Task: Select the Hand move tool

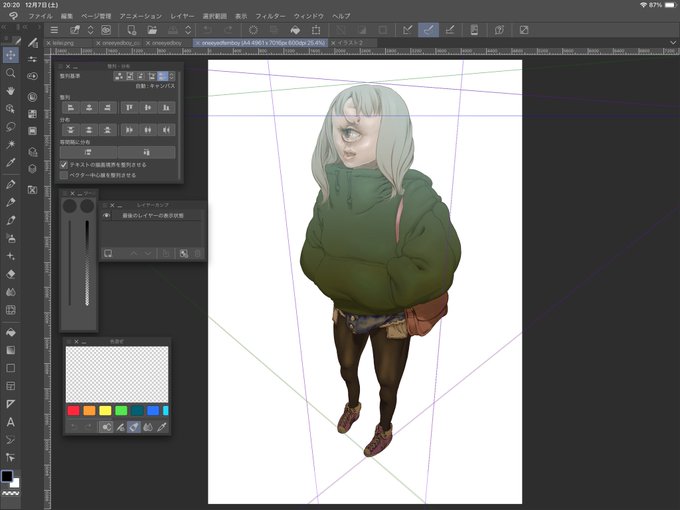Action: pos(10,91)
